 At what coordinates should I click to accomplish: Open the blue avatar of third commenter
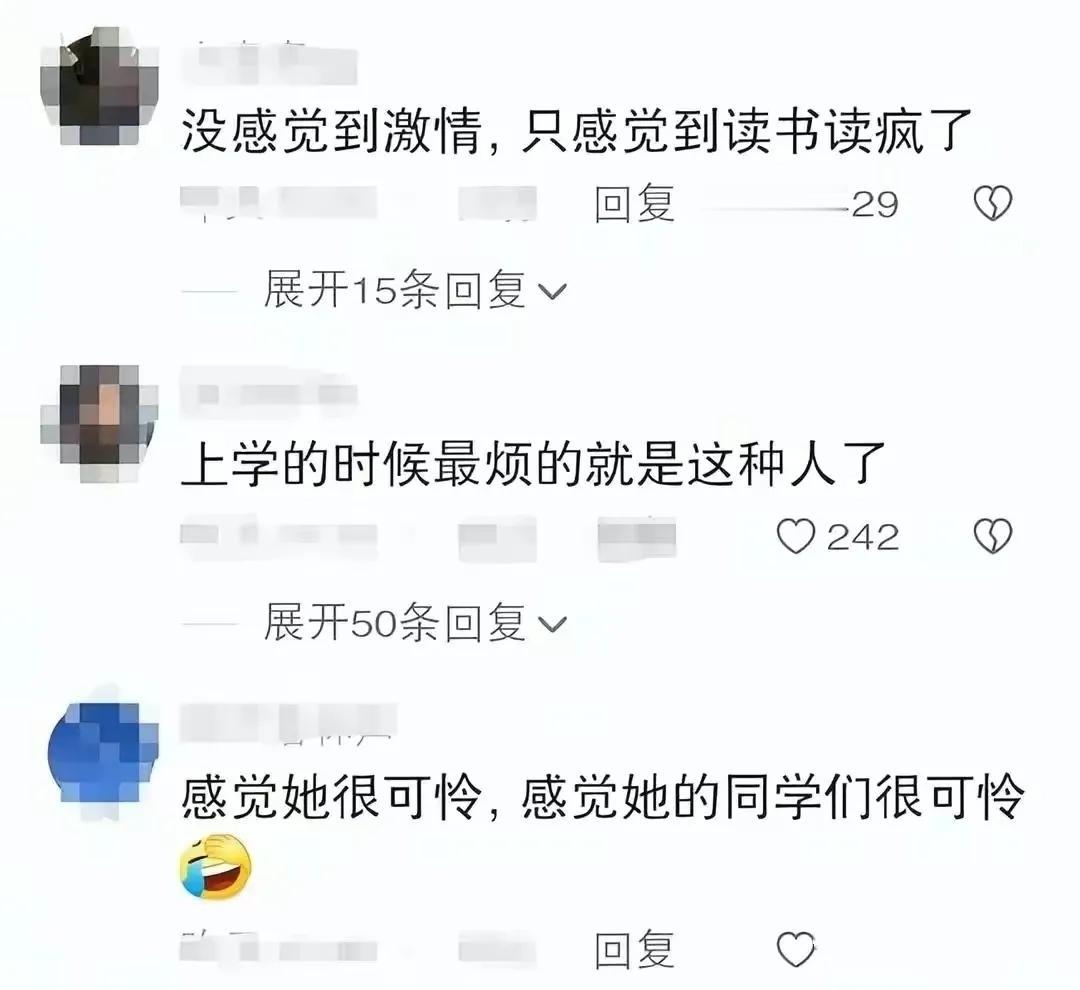pyautogui.click(x=102, y=753)
